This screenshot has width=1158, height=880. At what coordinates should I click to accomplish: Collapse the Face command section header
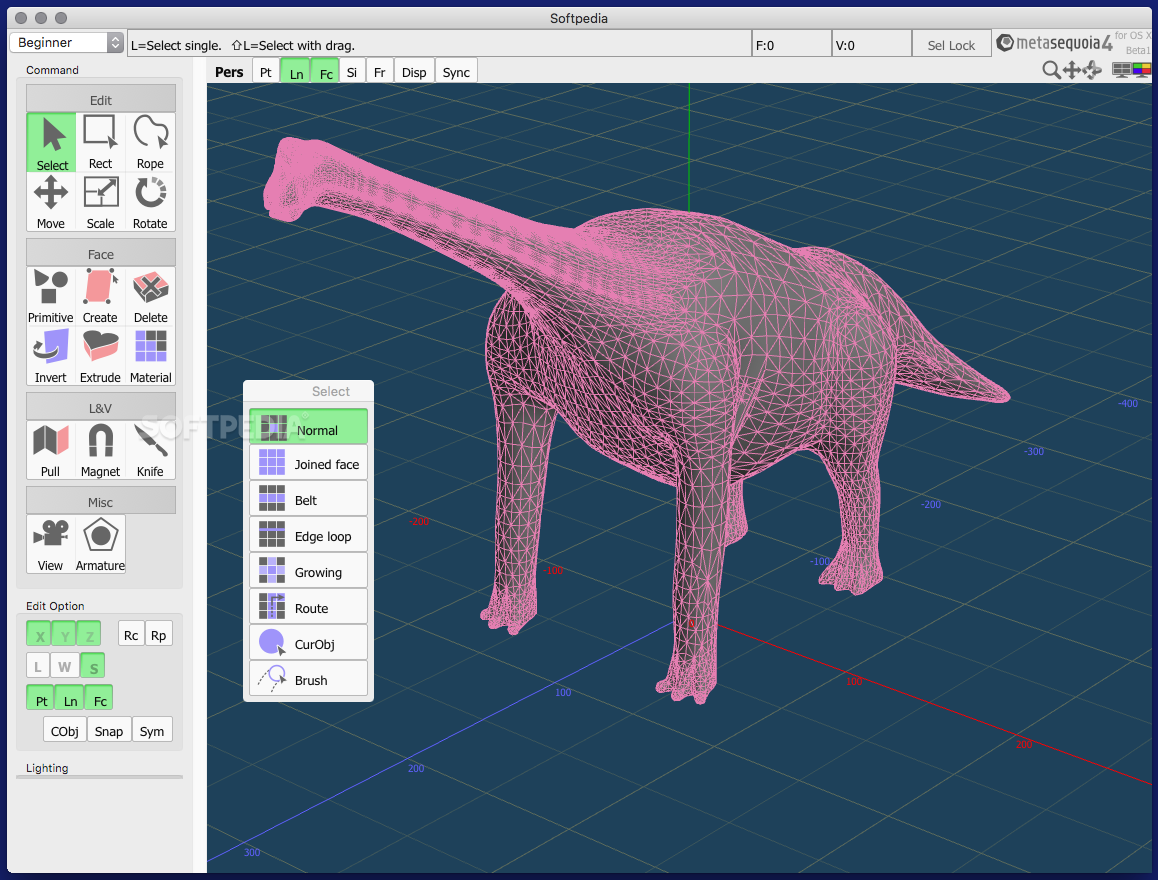tap(101, 254)
